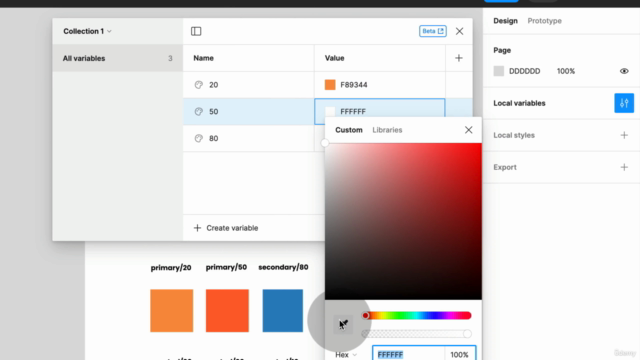Open the Hex color format dropdown
The image size is (640, 360).
point(346,355)
